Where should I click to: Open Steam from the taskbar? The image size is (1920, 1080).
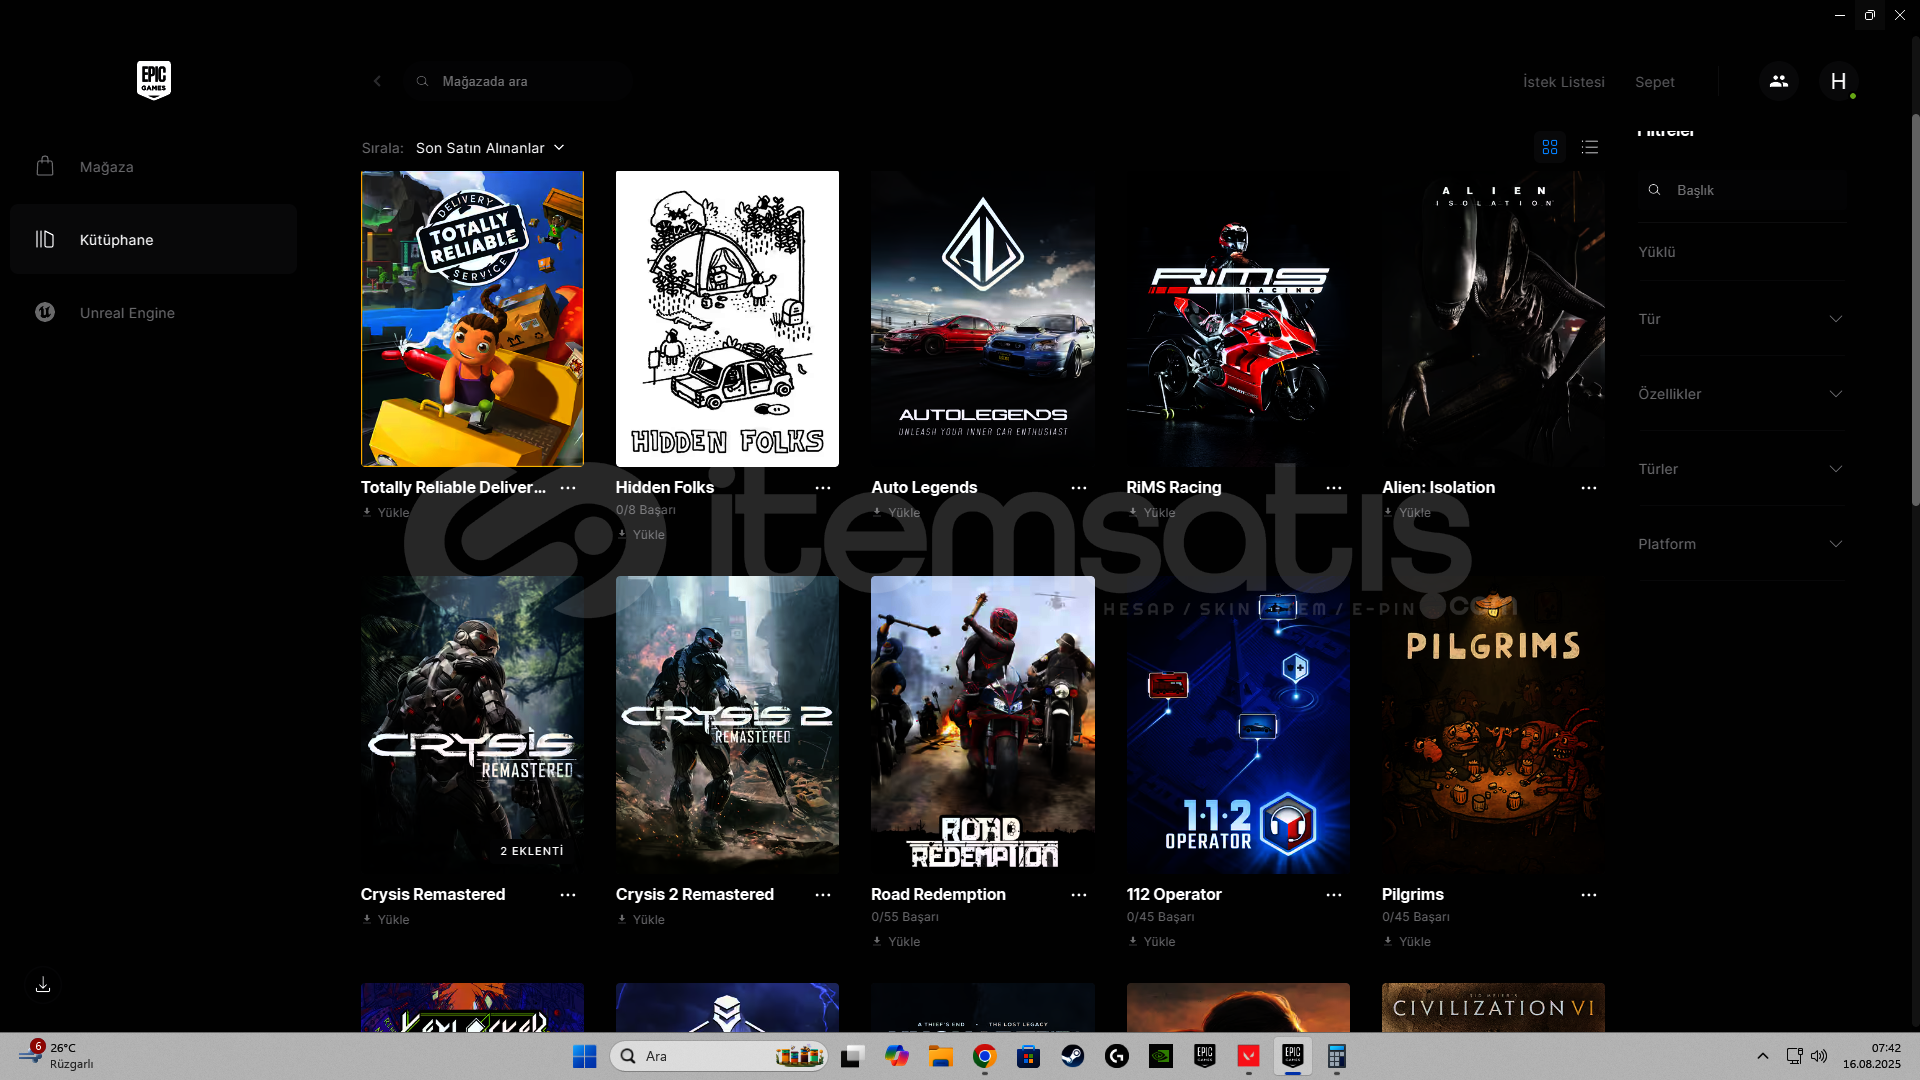click(1073, 1056)
